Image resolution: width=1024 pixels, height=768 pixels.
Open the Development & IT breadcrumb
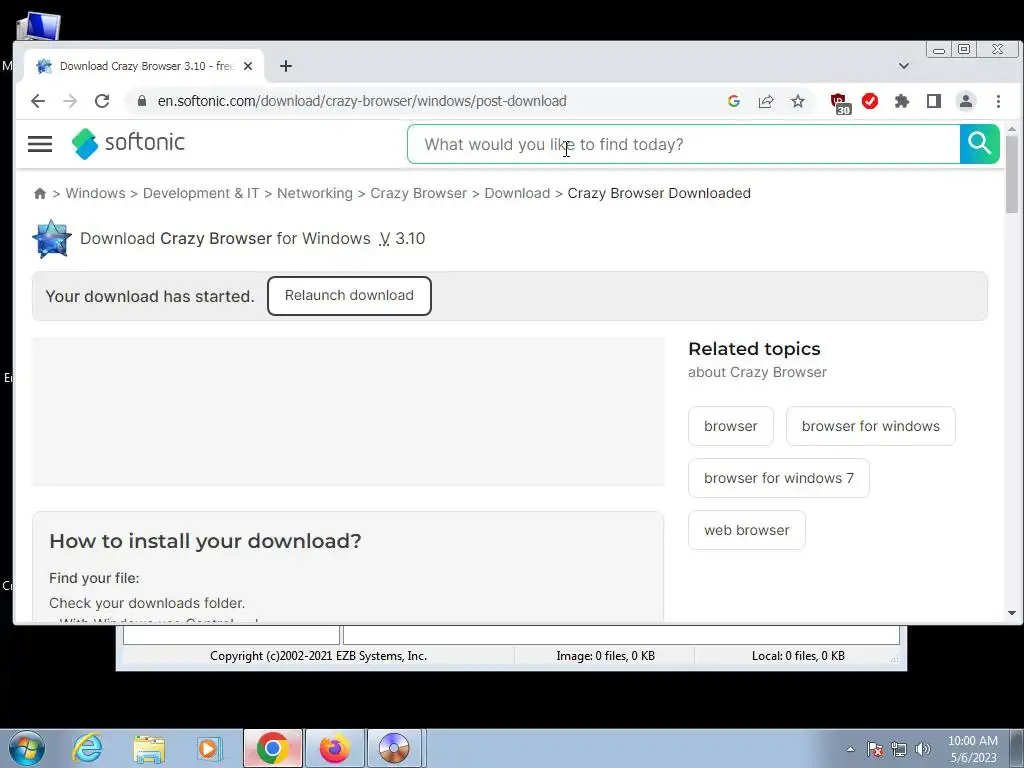click(201, 193)
